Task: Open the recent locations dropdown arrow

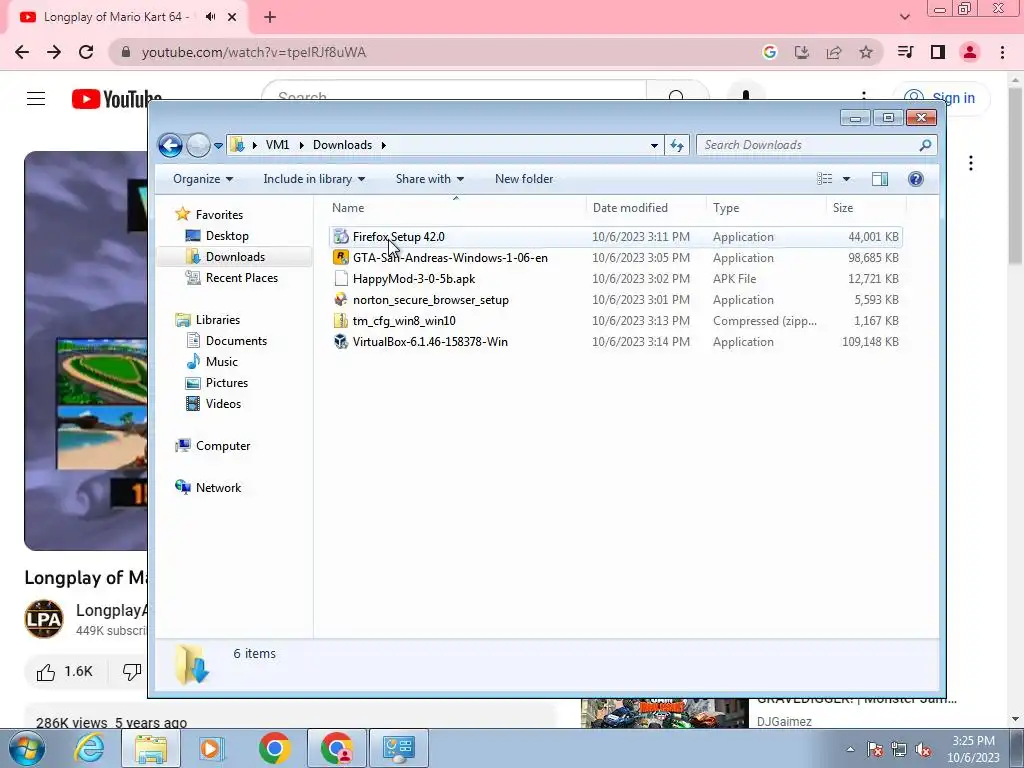Action: [x=218, y=146]
